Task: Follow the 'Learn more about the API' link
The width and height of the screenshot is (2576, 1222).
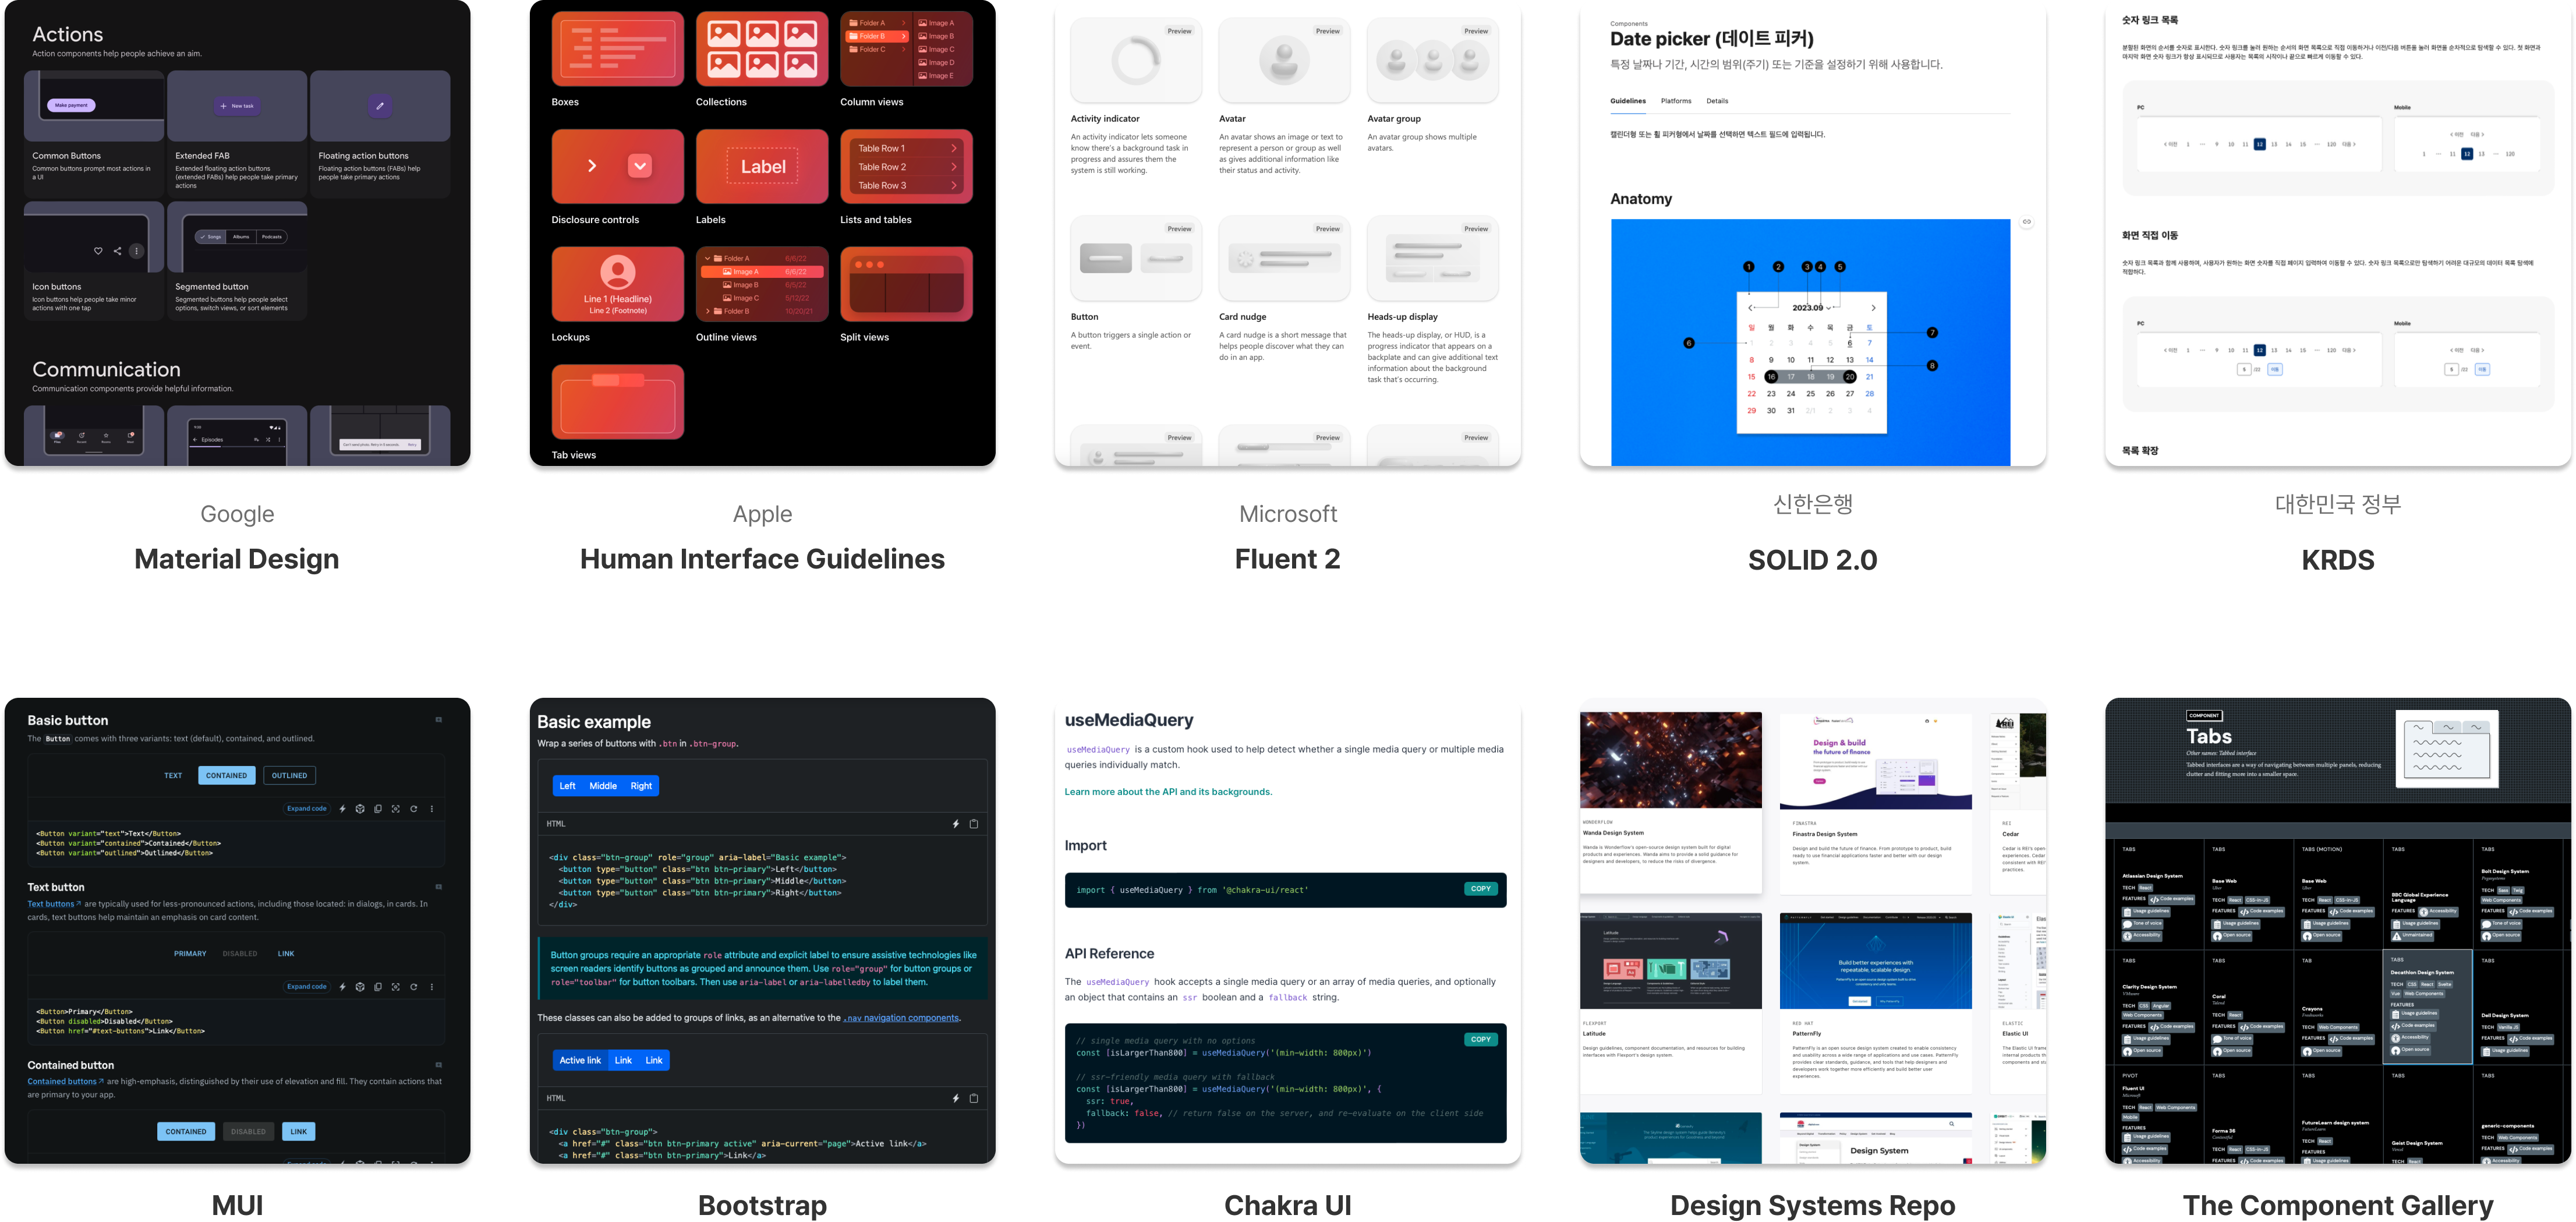Action: click(x=1168, y=792)
